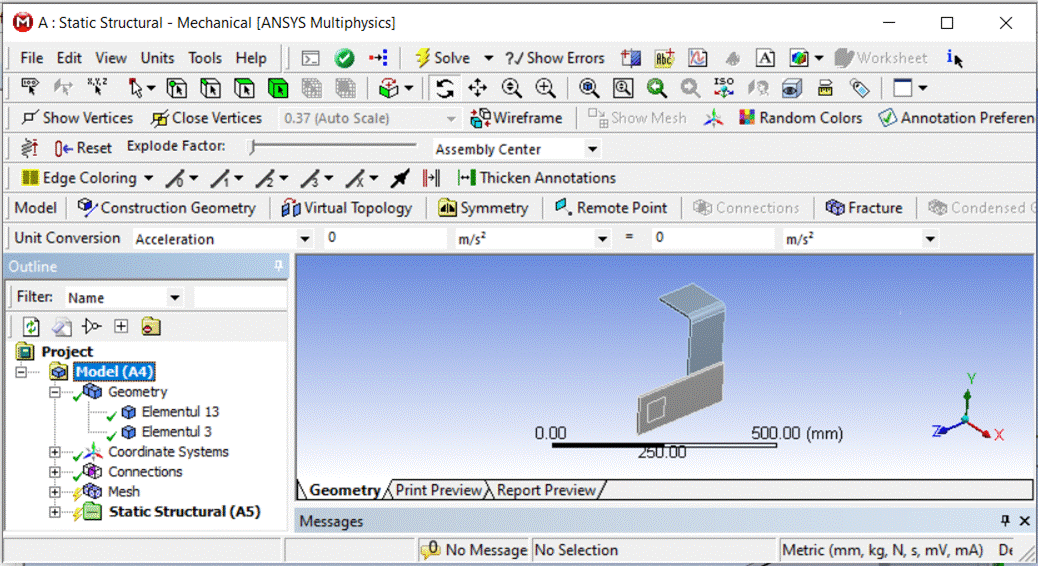
Task: Collapse the Geometry tree node
Action: (55, 392)
